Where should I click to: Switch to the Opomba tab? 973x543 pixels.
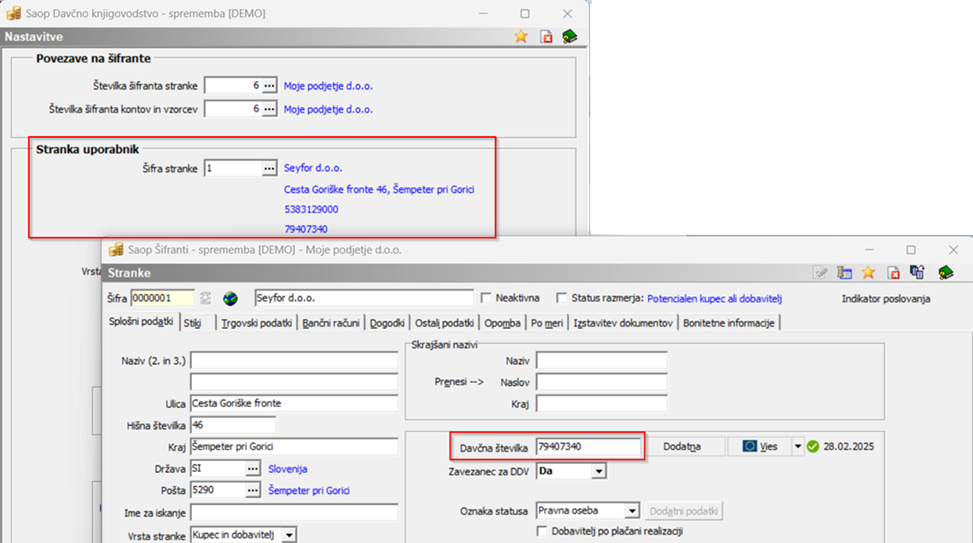503,323
